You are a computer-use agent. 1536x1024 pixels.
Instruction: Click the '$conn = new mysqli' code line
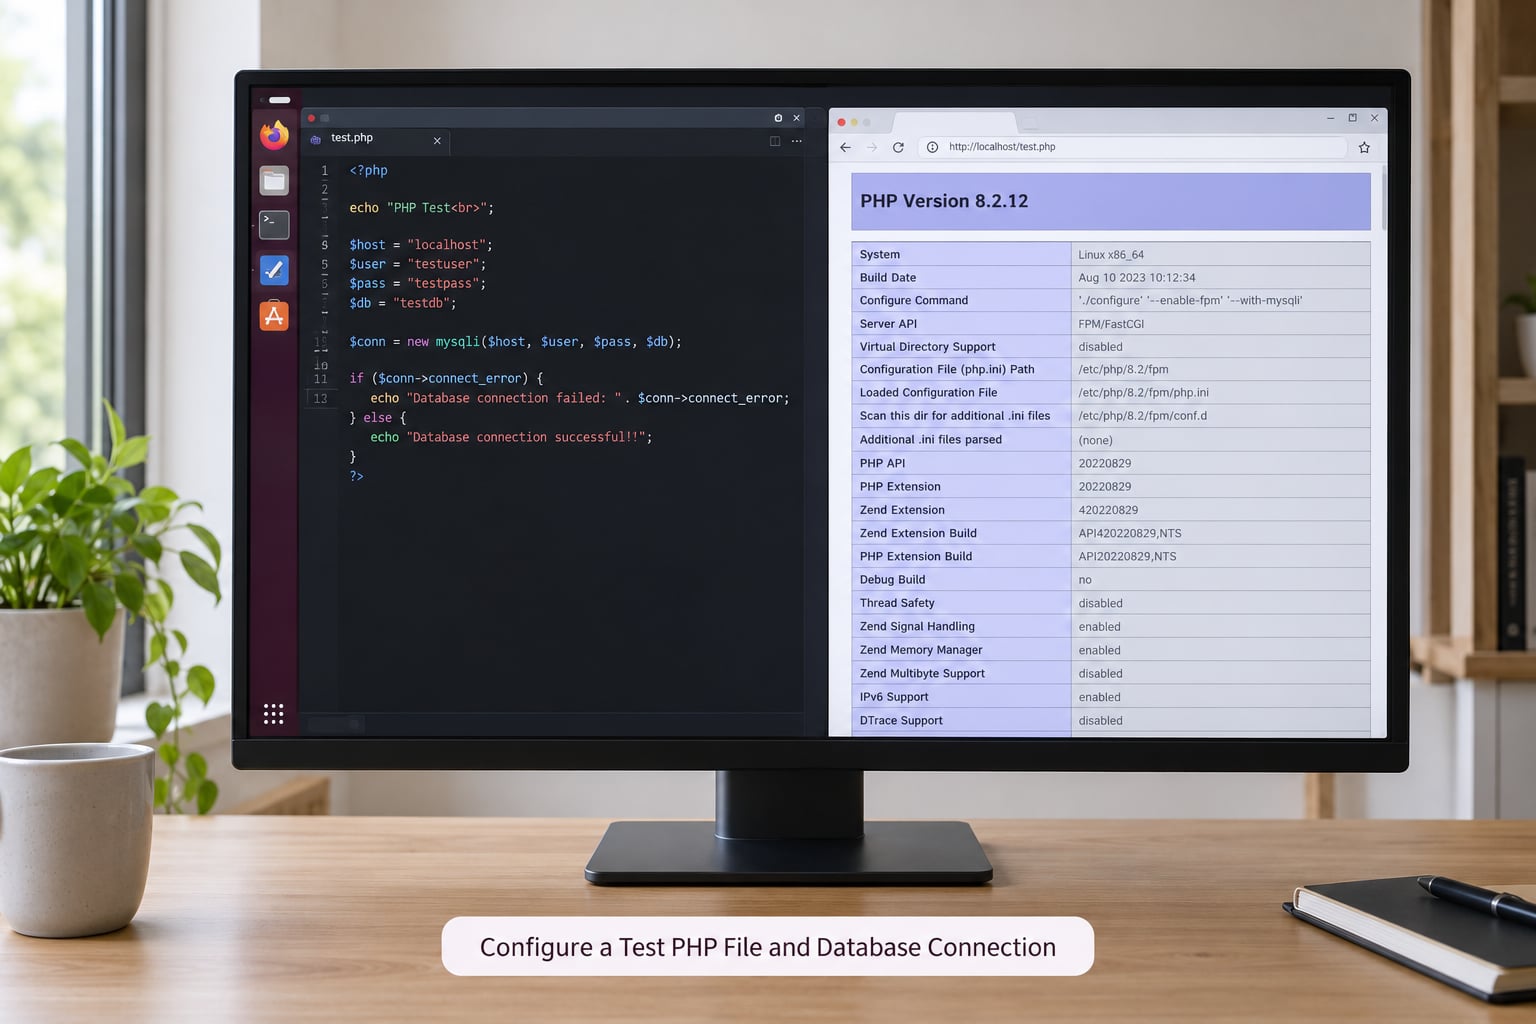[515, 341]
